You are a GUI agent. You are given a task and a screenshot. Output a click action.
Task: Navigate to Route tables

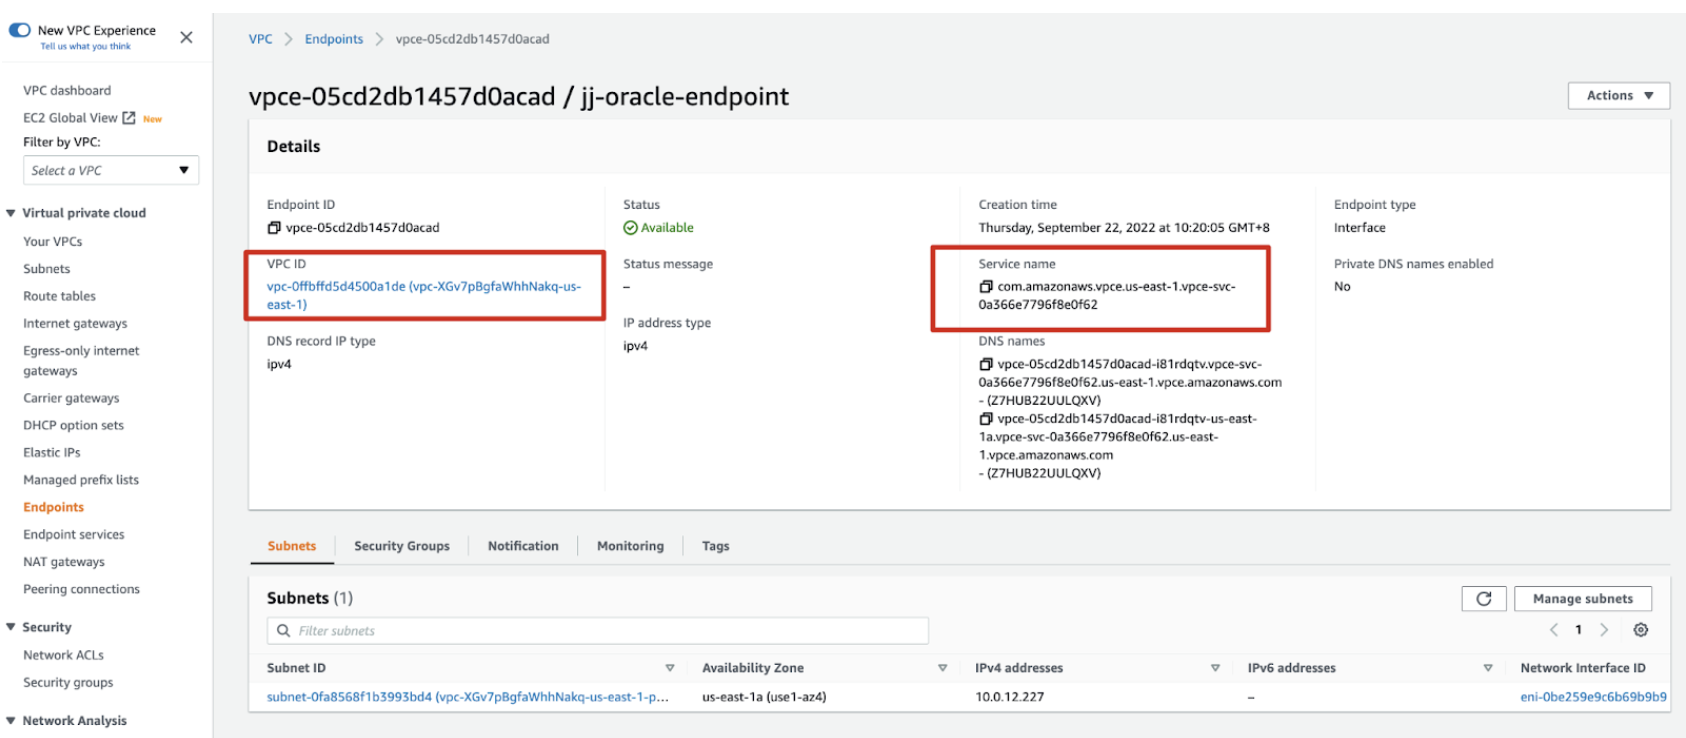[60, 296]
